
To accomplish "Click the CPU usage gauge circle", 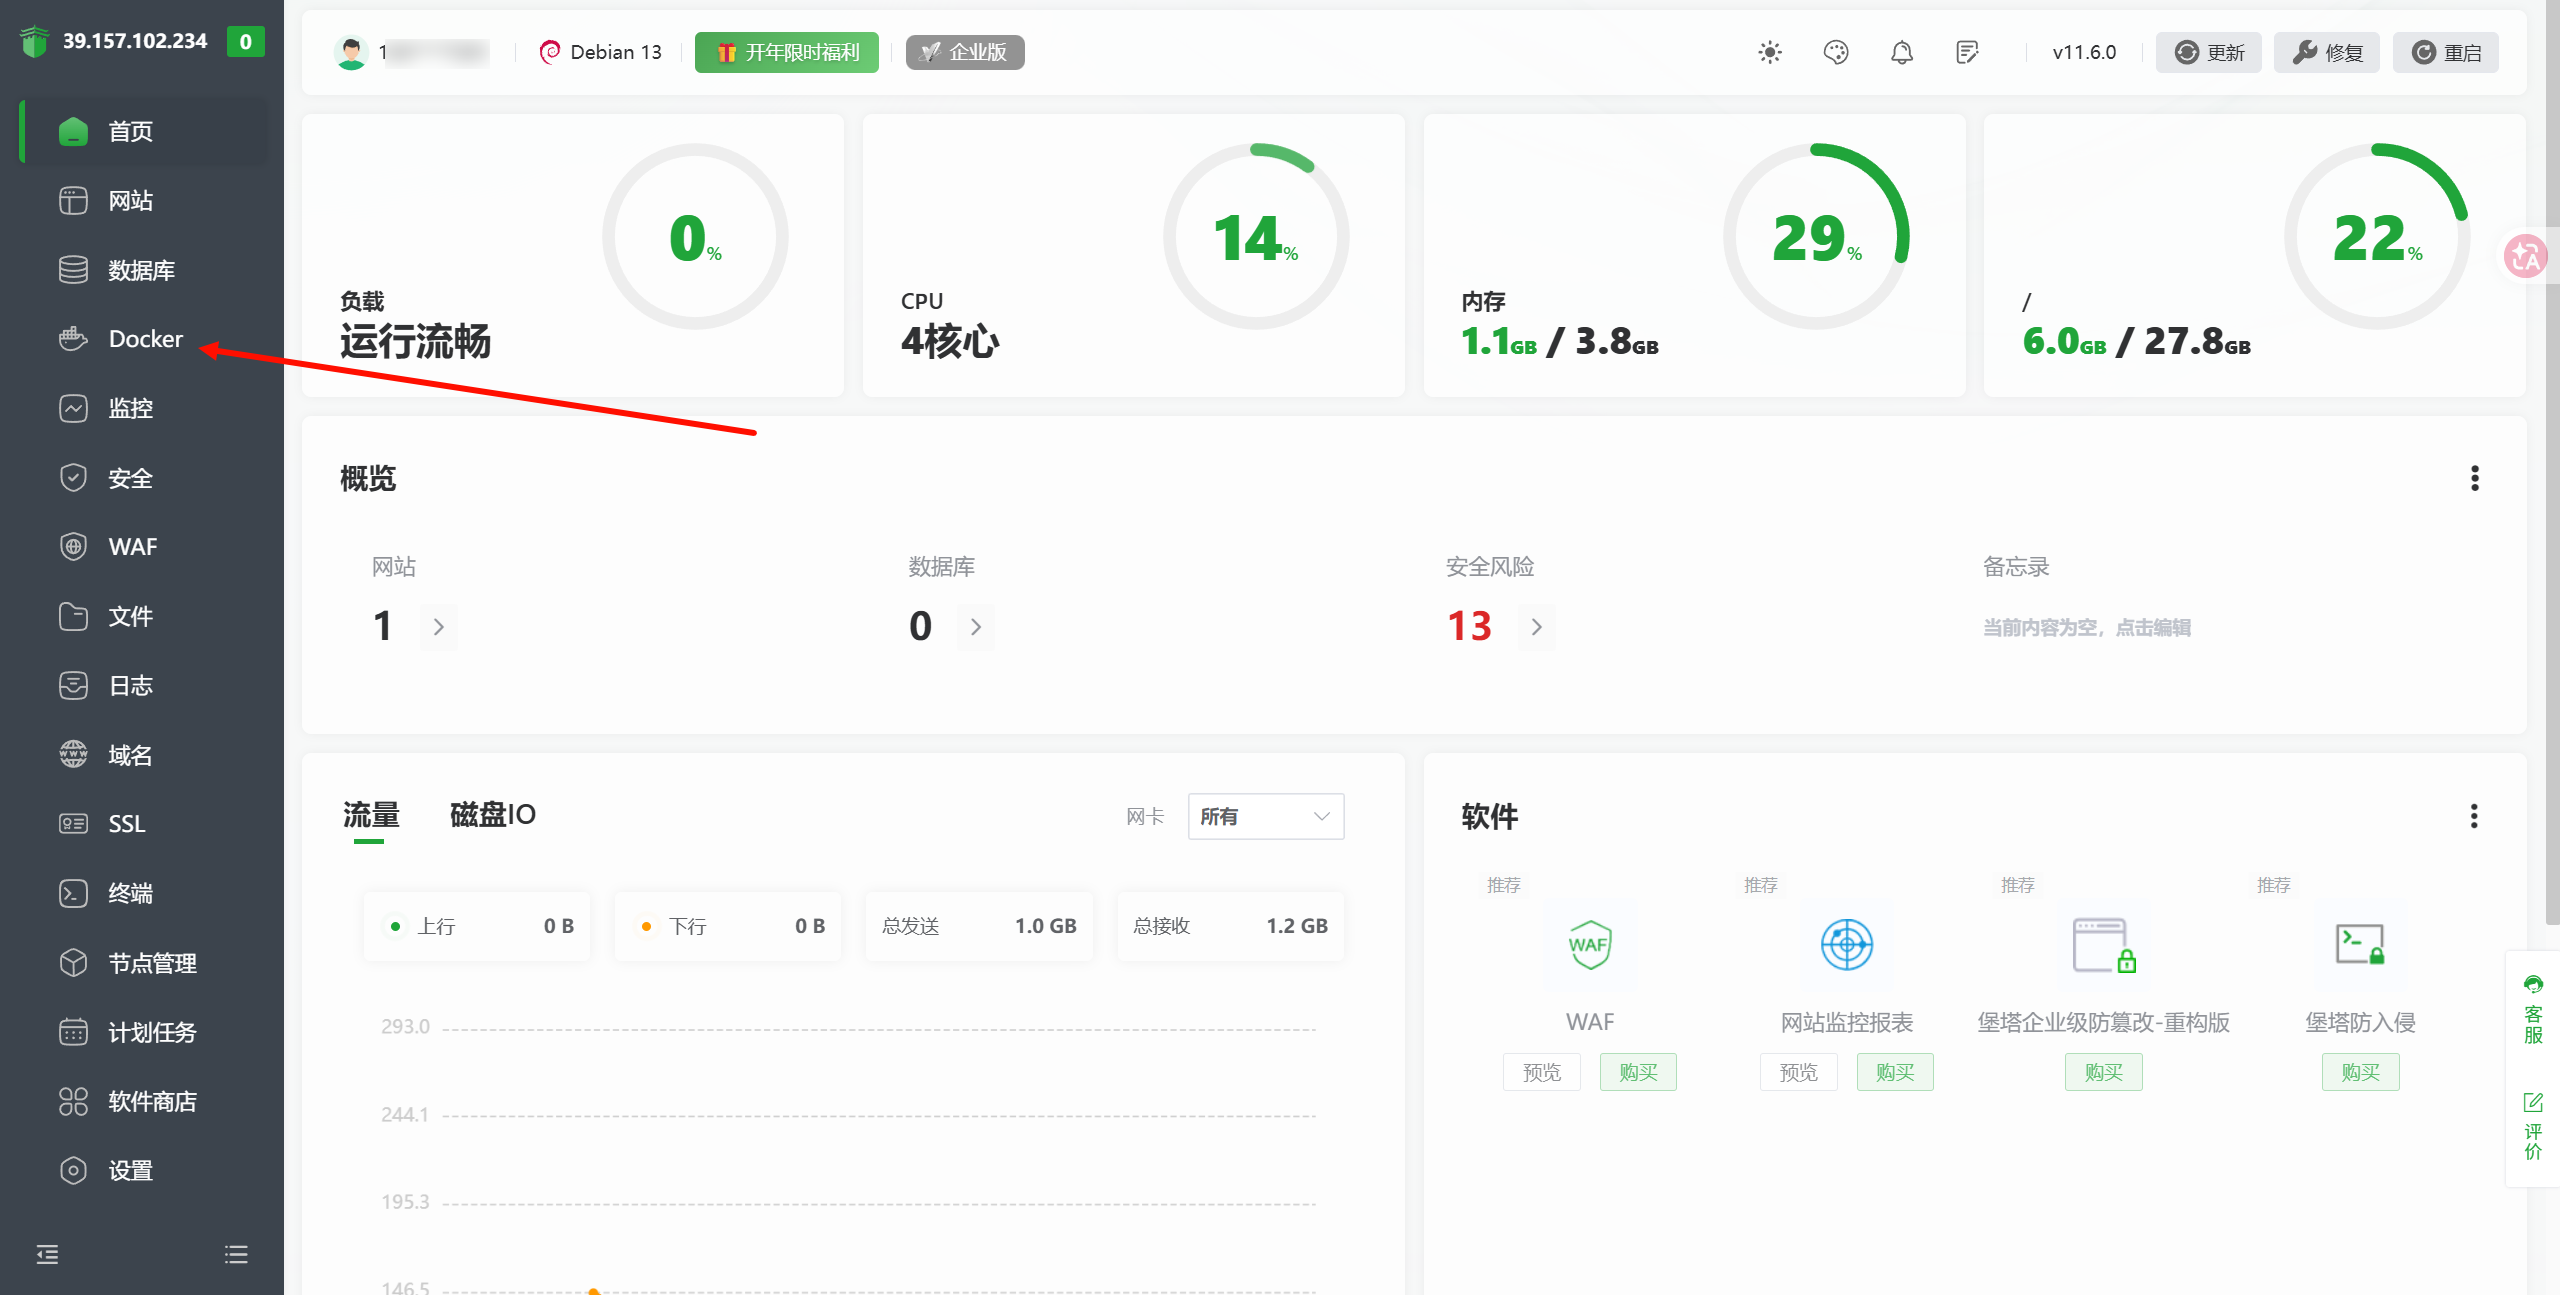I will (x=1255, y=237).
